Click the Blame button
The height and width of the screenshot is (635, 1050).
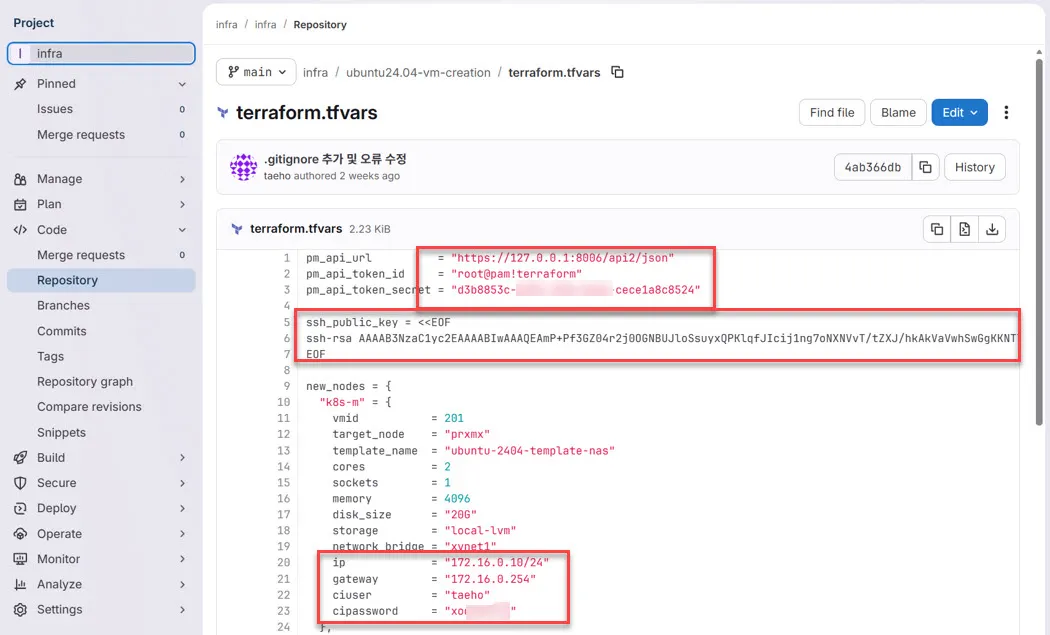click(x=898, y=113)
